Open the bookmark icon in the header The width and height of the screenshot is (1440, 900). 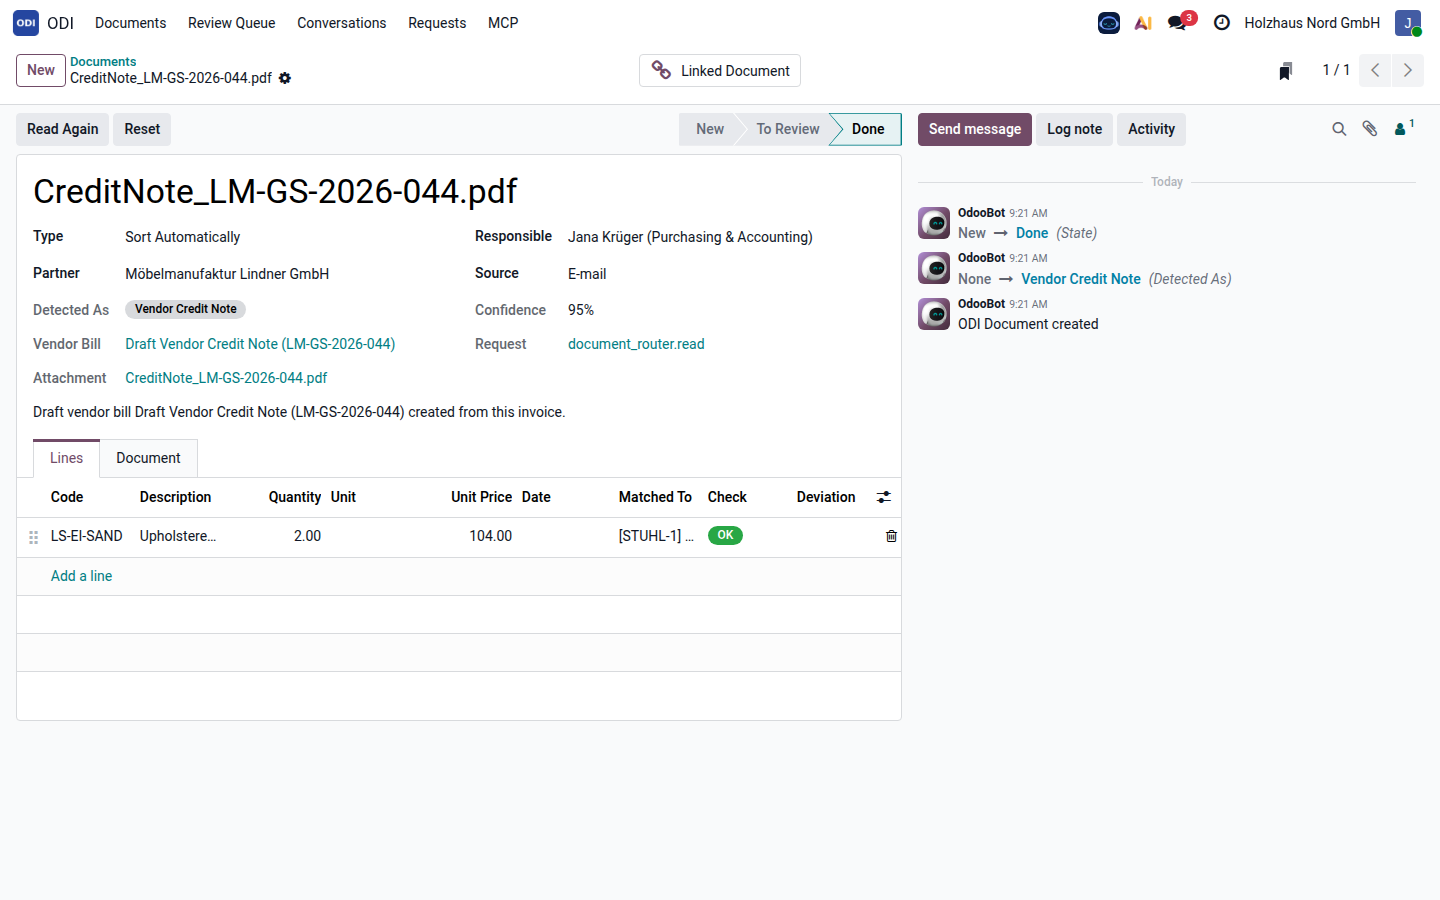1286,71
